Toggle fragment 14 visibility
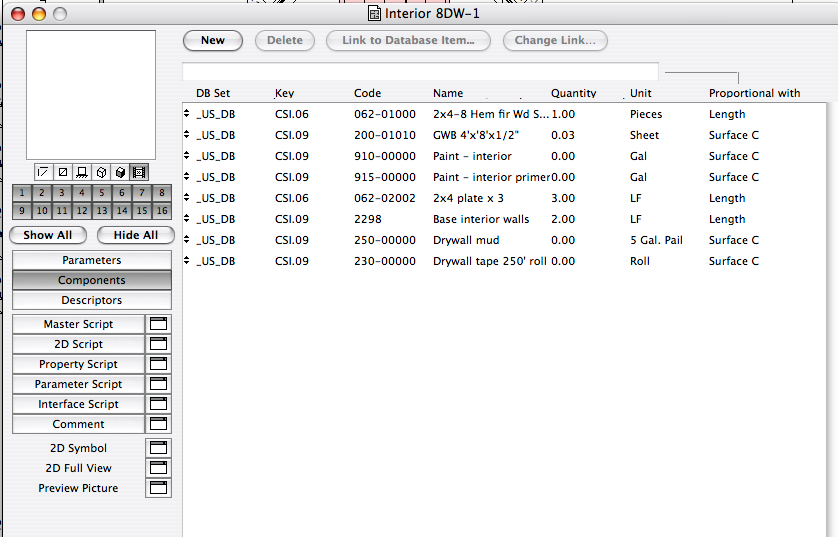The image size is (838, 537). [122, 211]
